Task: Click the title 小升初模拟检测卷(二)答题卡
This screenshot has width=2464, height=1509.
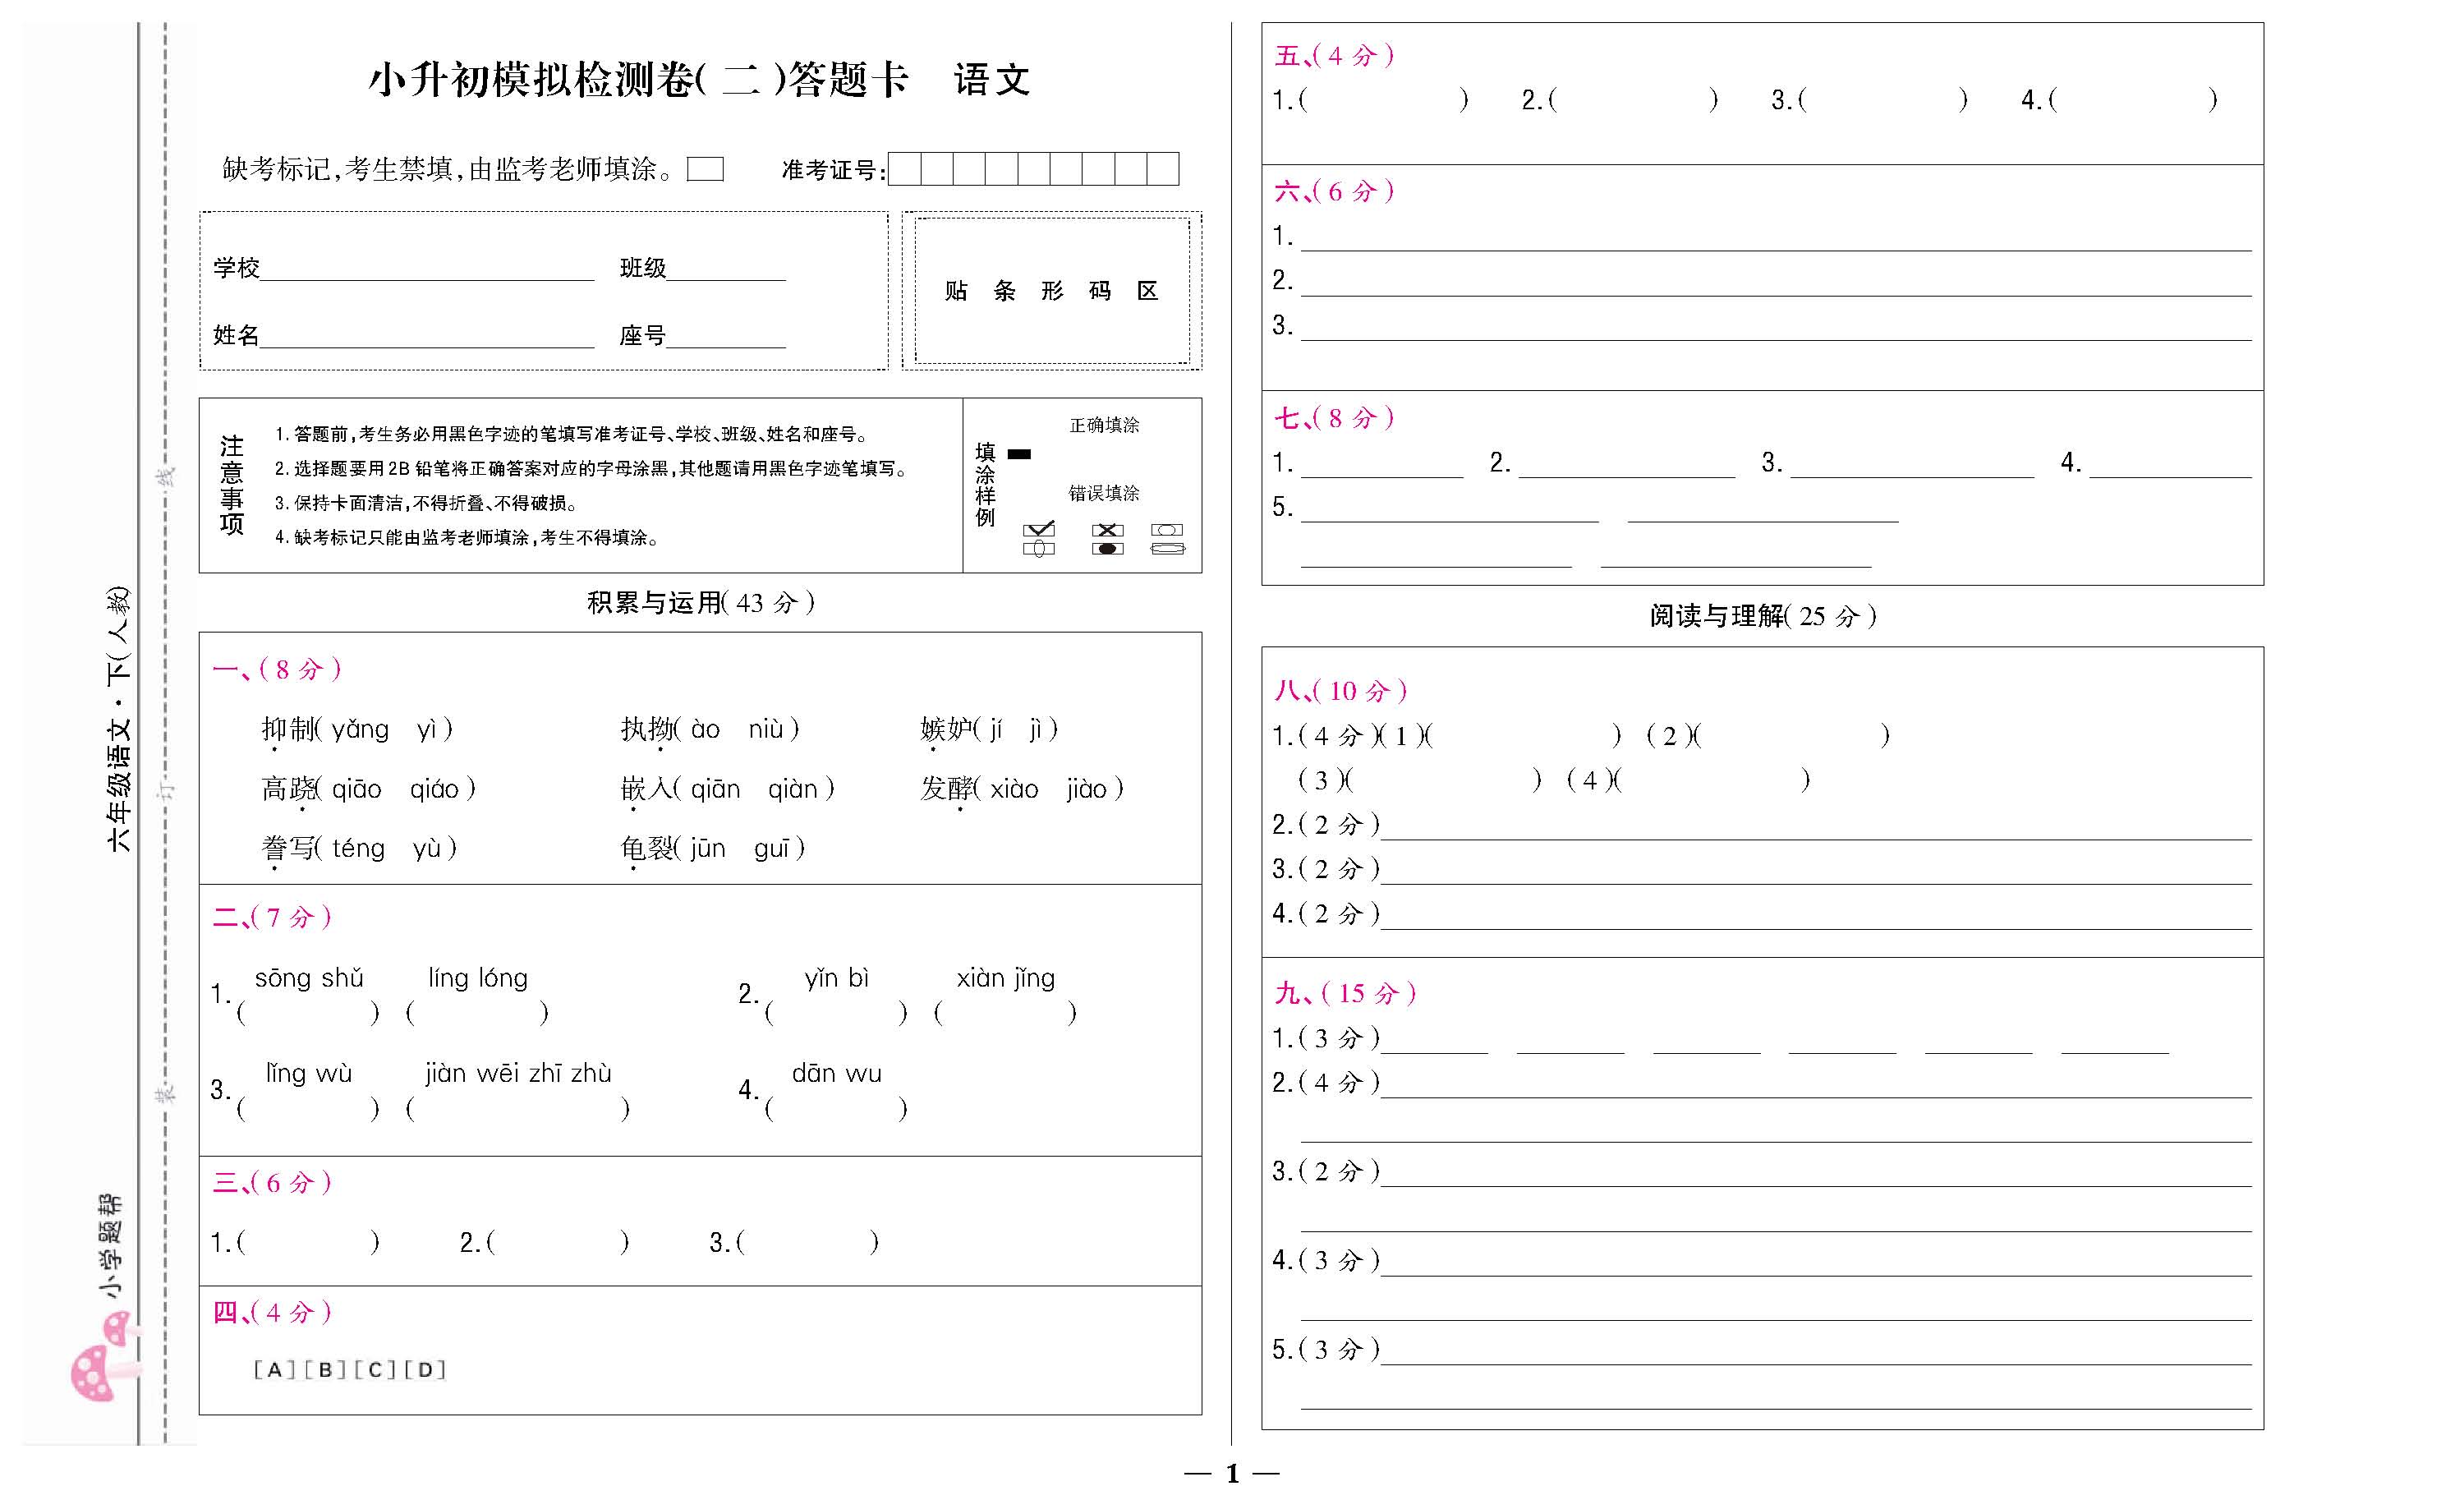Action: (x=638, y=80)
